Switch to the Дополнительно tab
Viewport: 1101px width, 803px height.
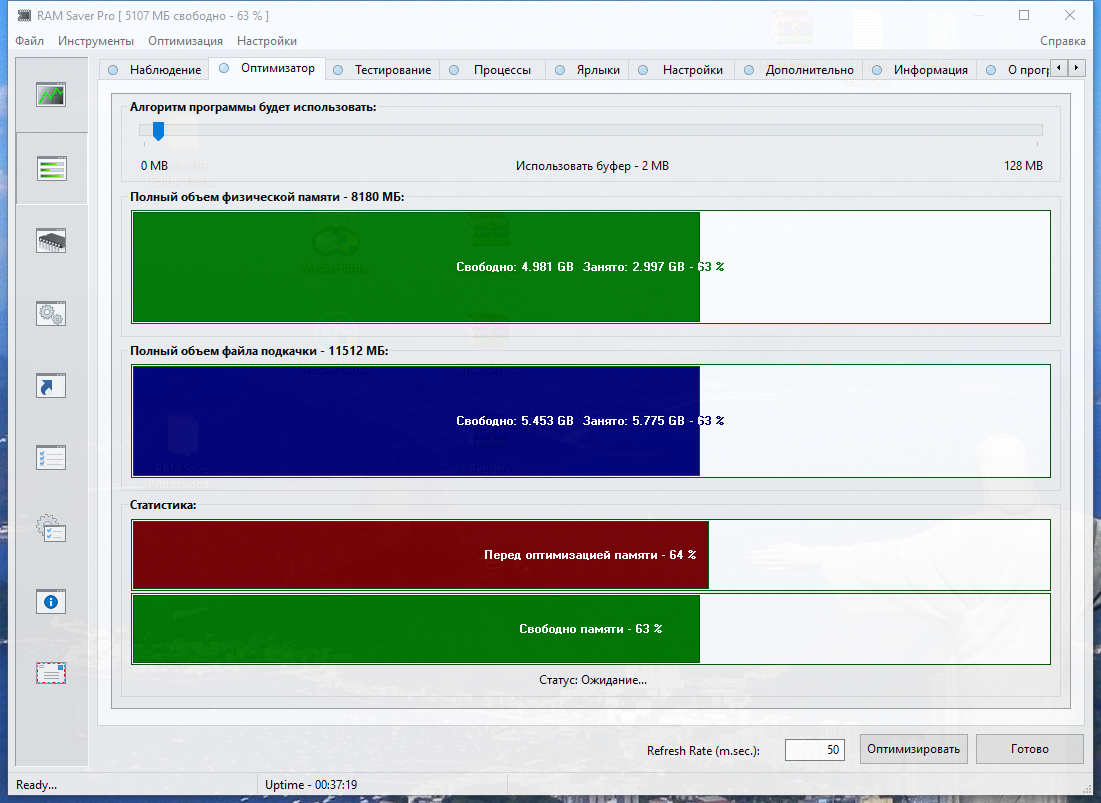pyautogui.click(x=800, y=69)
